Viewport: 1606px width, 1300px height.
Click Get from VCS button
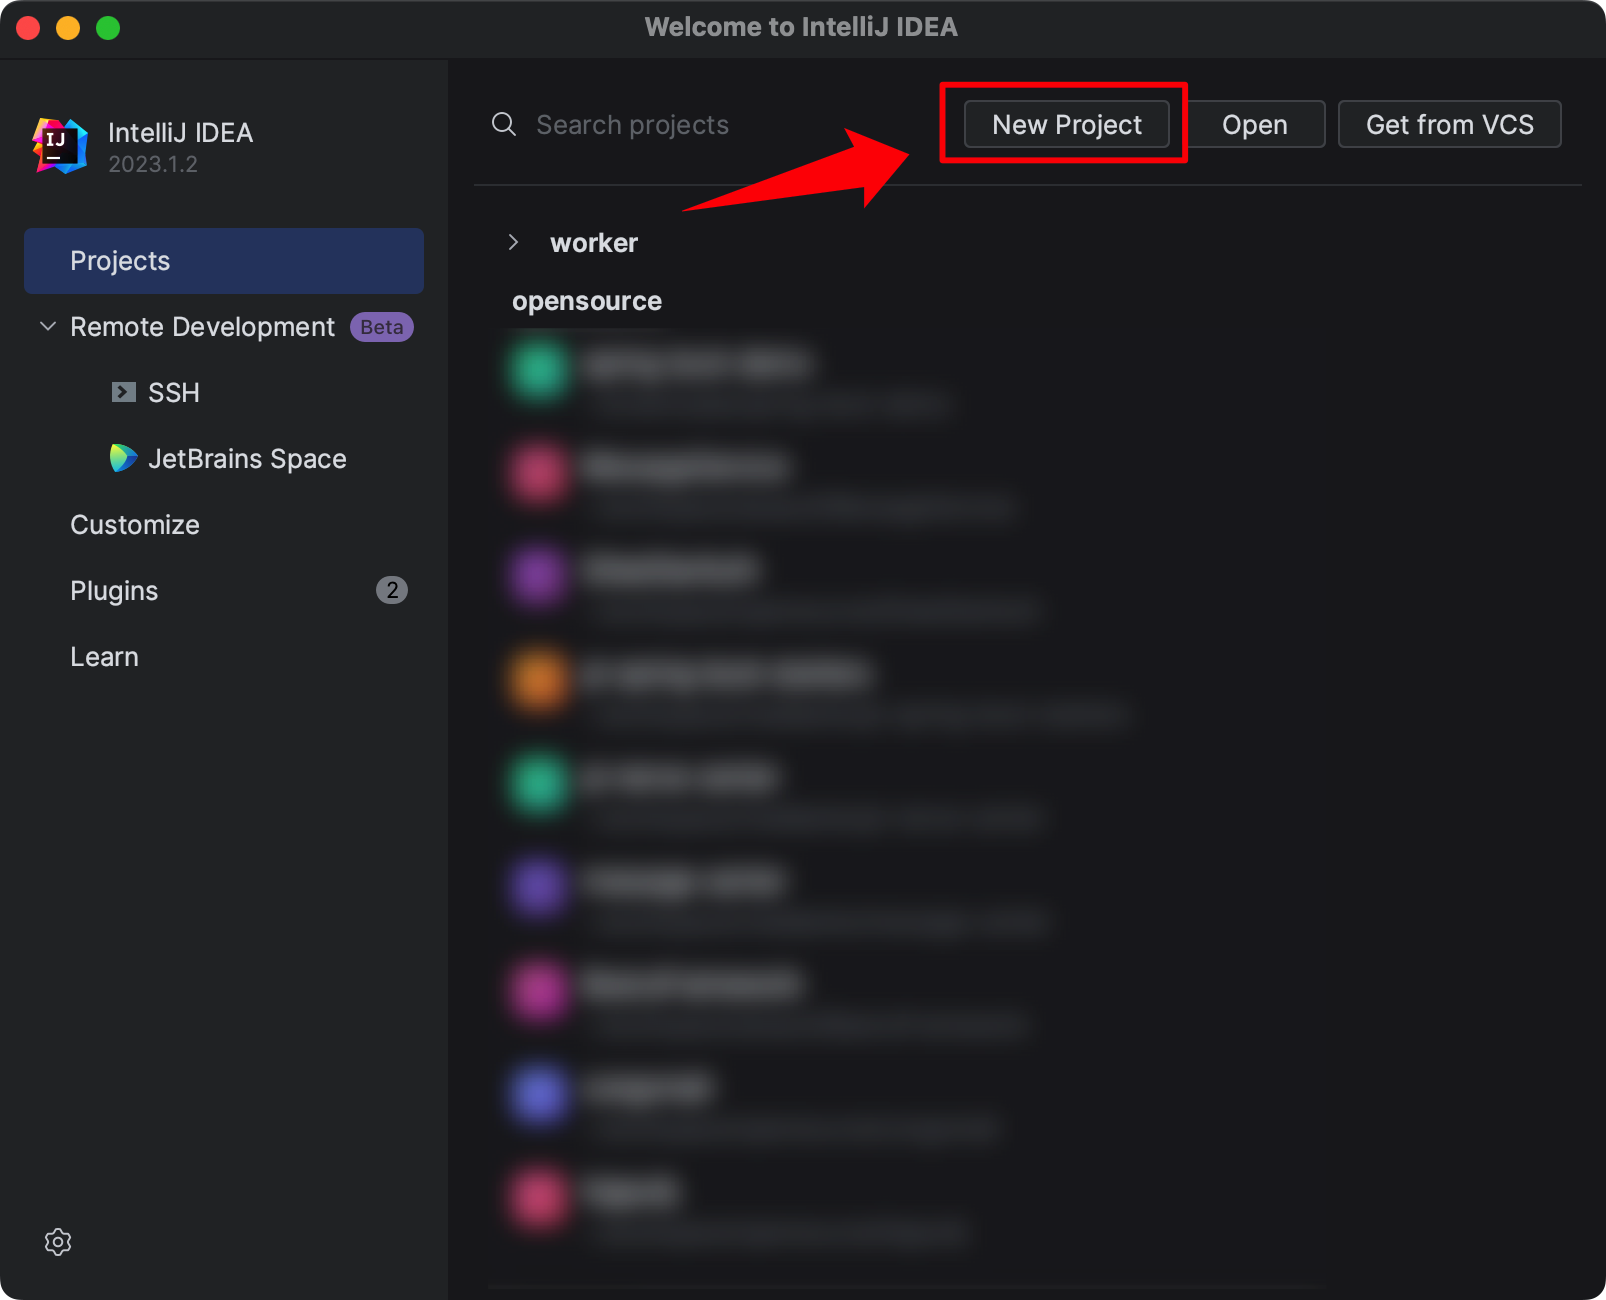coord(1449,124)
